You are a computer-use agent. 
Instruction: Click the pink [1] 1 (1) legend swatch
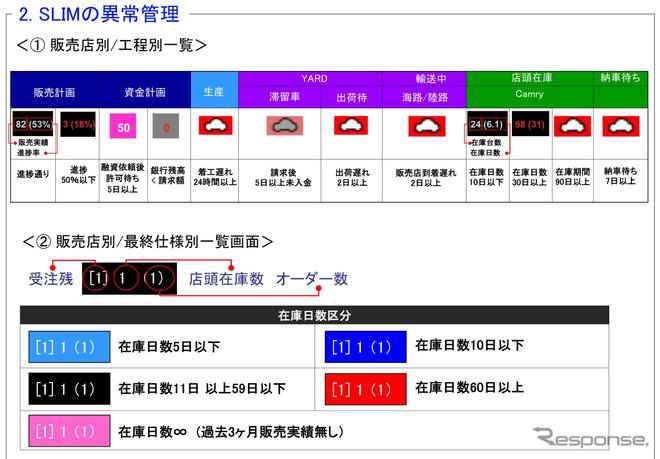(69, 431)
